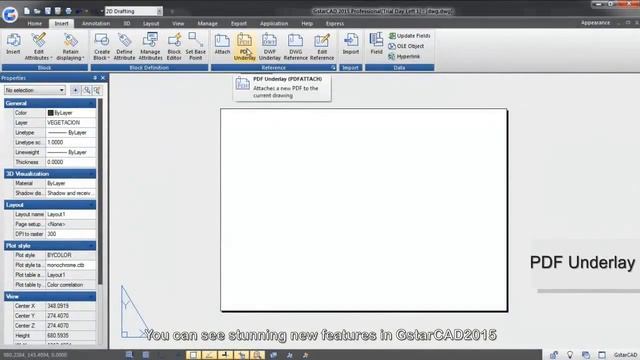Click the Appearance button
640x360 pixels.
[x=595, y=23]
